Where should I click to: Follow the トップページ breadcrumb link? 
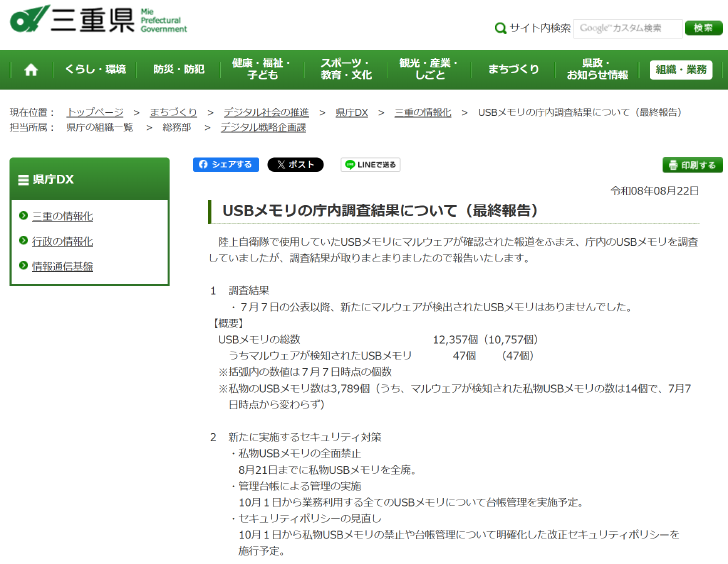[x=95, y=112]
